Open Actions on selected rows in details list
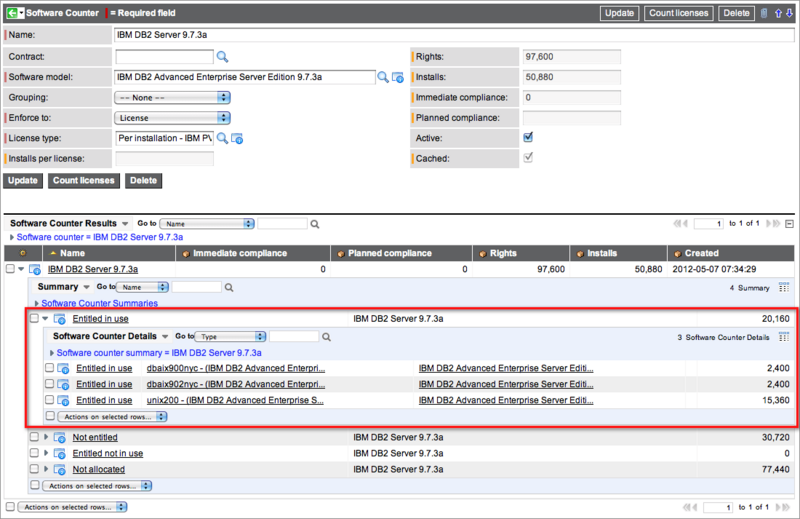The height and width of the screenshot is (519, 800). [x=112, y=417]
